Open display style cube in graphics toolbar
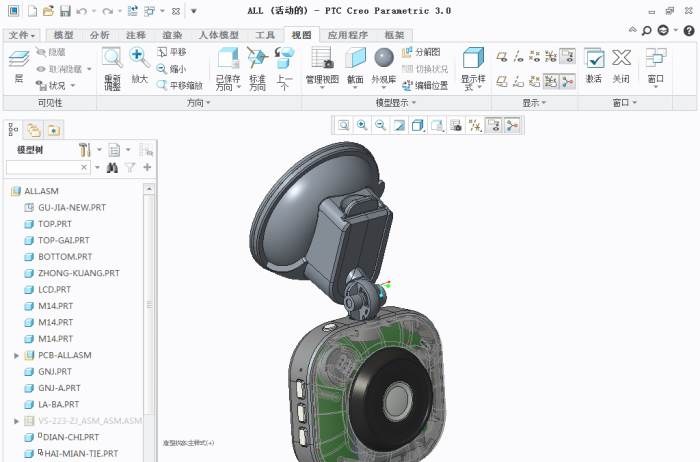Image resolution: width=700 pixels, height=462 pixels. (418, 125)
